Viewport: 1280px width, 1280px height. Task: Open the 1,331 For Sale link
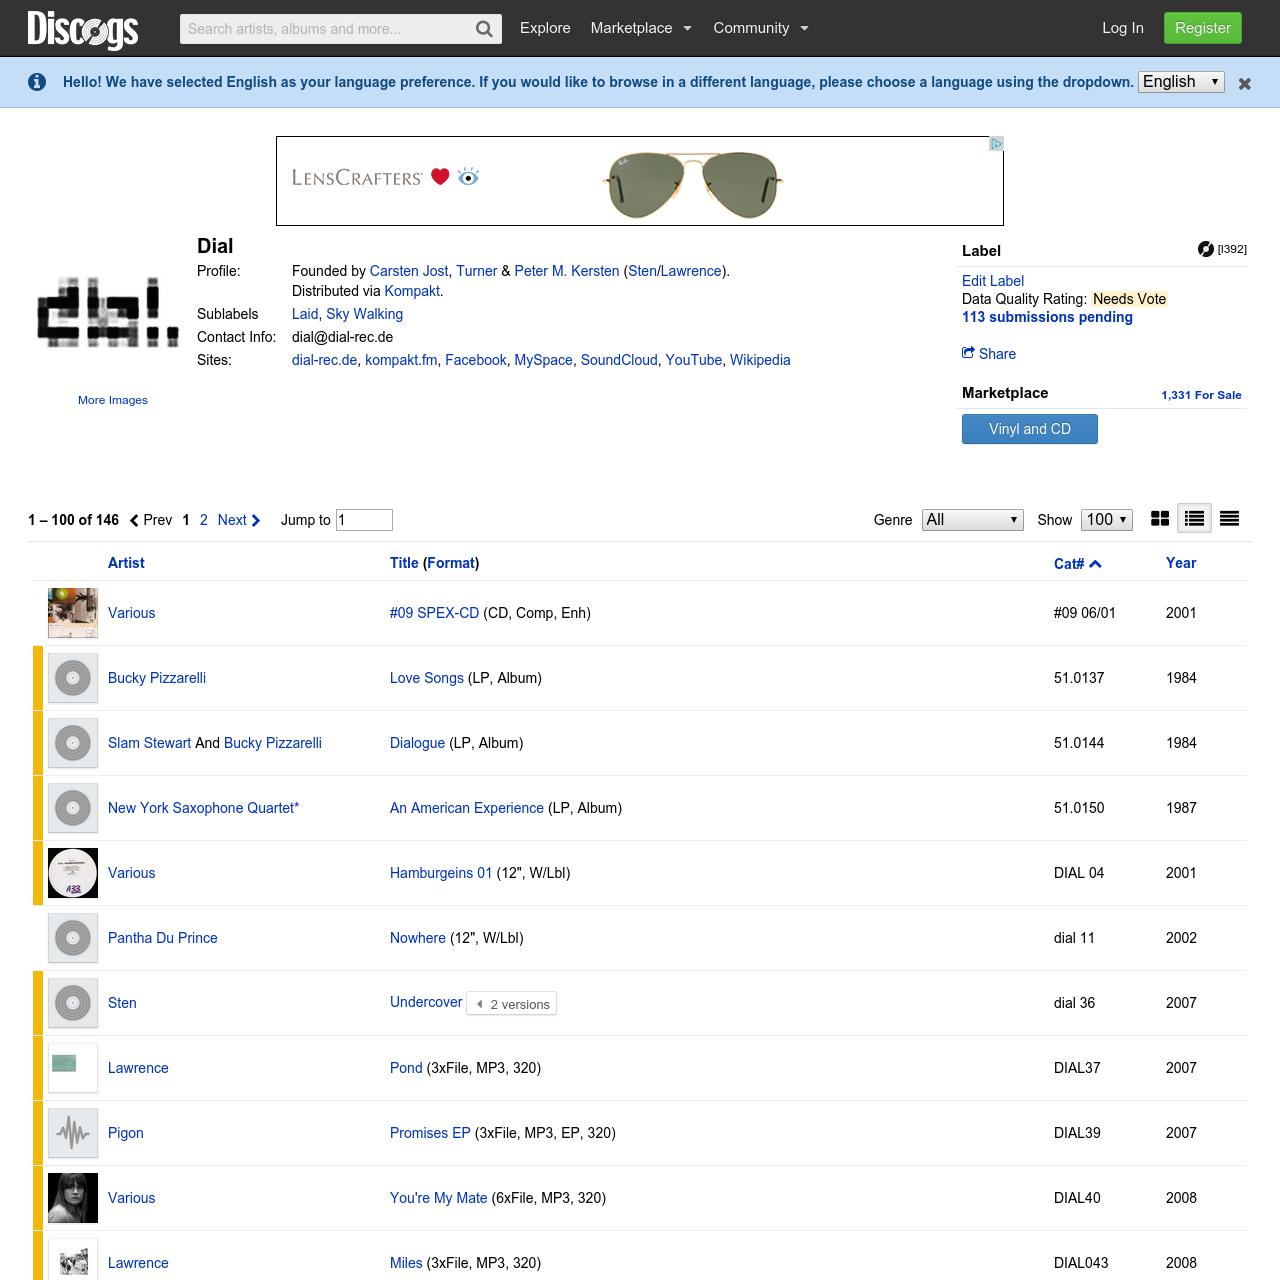[x=1201, y=395]
